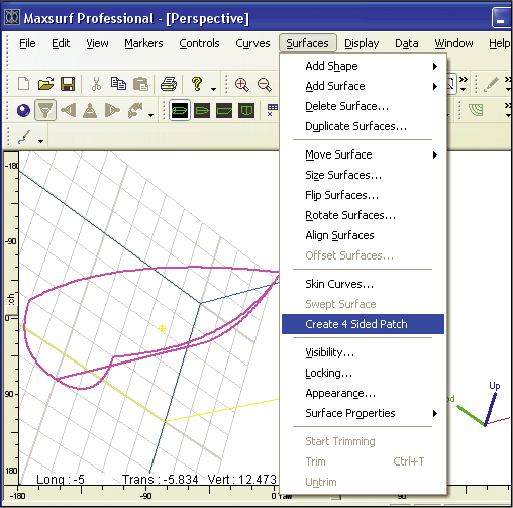Toggle the pressed funnel-shaped lighting button
The height and width of the screenshot is (508, 513).
[x=45, y=110]
